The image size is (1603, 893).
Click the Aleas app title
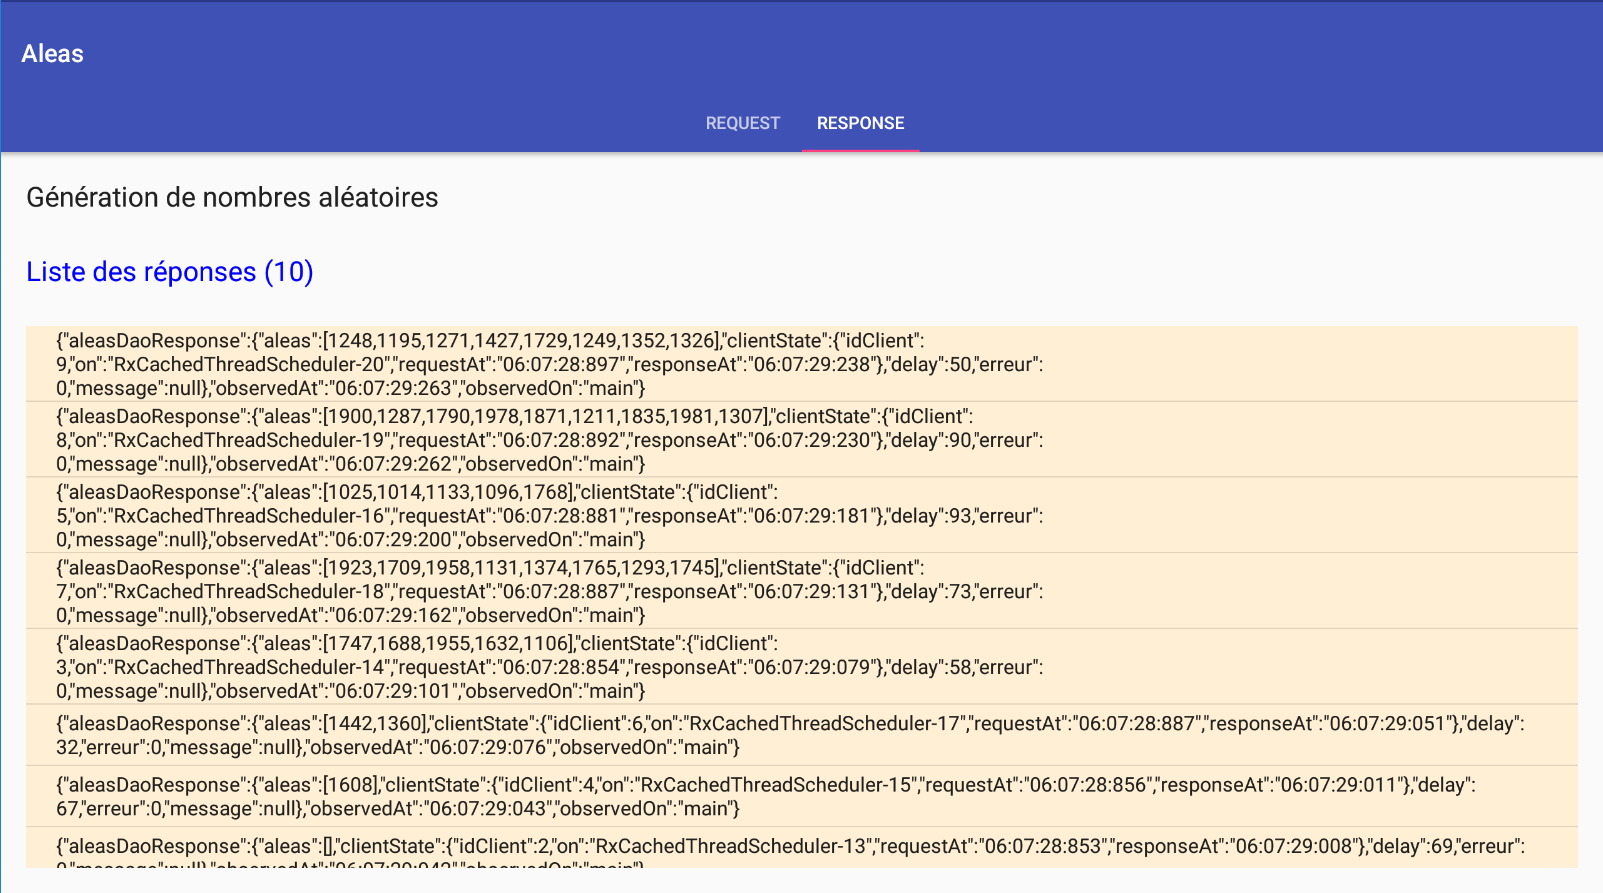coord(53,54)
